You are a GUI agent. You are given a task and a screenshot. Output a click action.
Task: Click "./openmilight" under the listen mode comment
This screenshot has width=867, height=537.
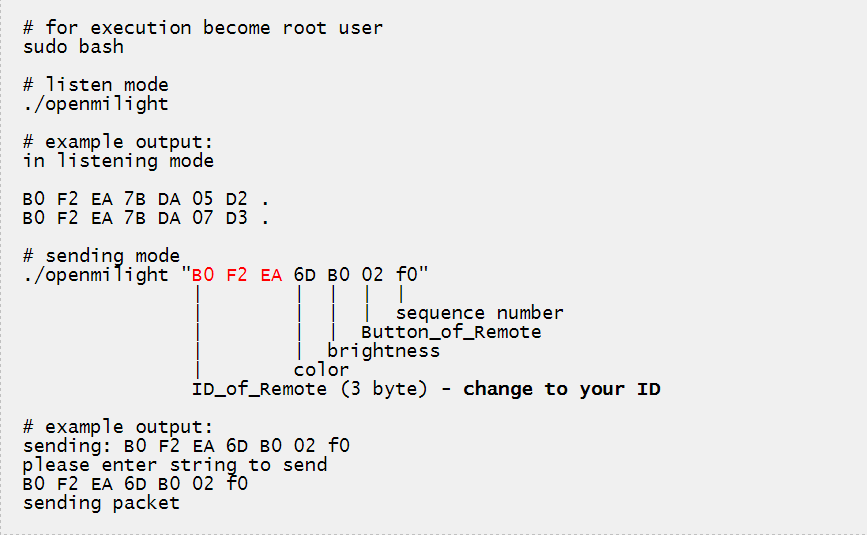pyautogui.click(x=95, y=103)
